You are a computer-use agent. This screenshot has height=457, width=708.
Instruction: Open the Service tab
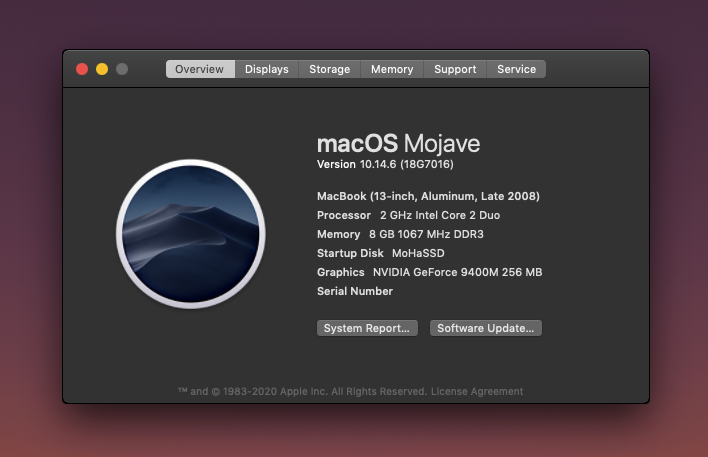coord(516,69)
